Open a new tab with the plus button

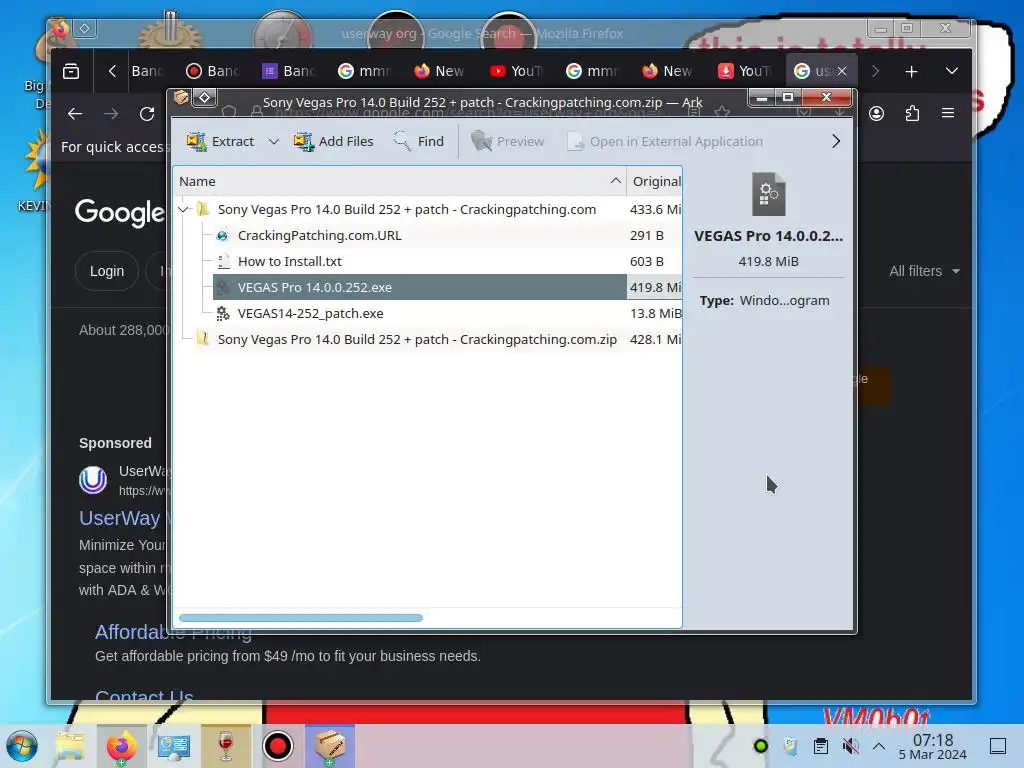pos(911,71)
